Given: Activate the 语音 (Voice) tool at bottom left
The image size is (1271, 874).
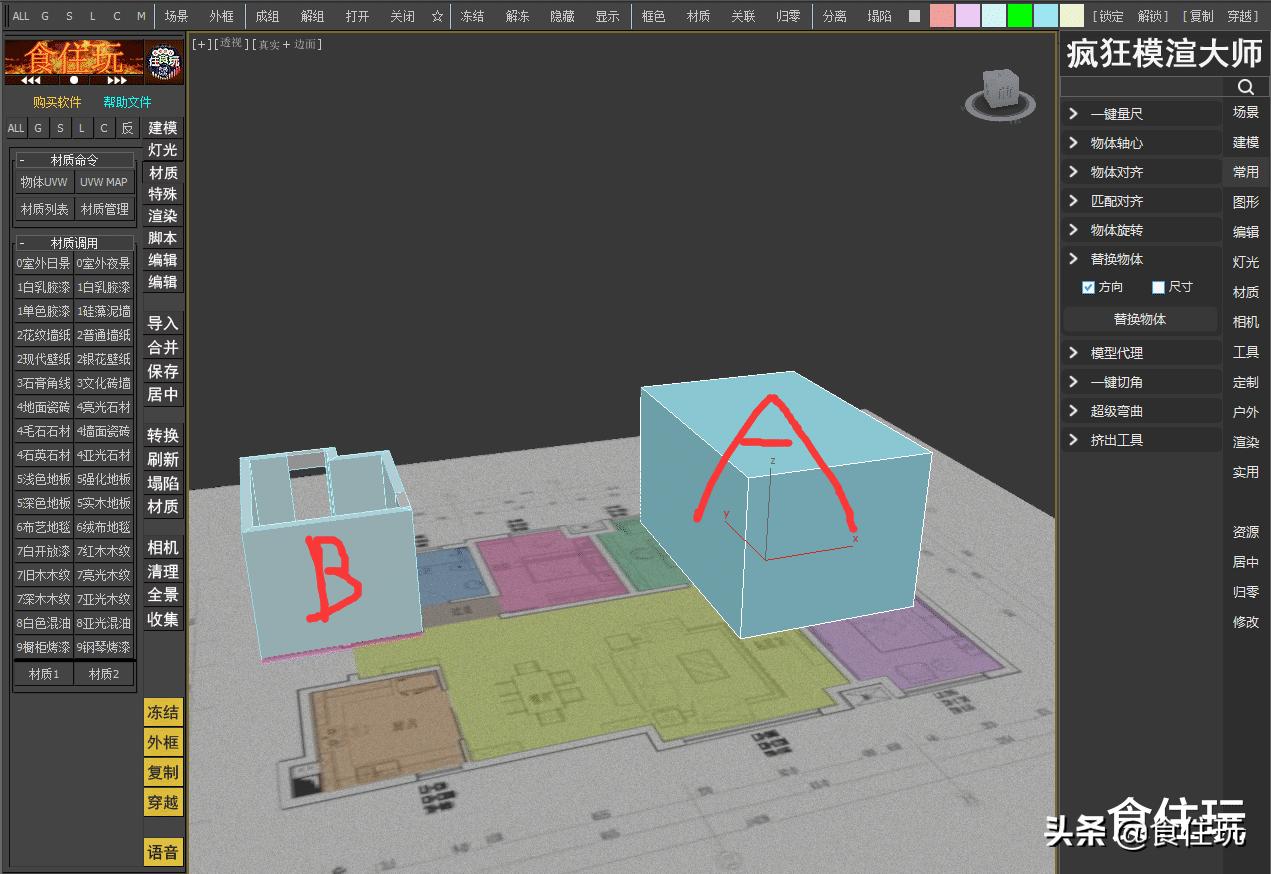Looking at the screenshot, I should point(162,852).
